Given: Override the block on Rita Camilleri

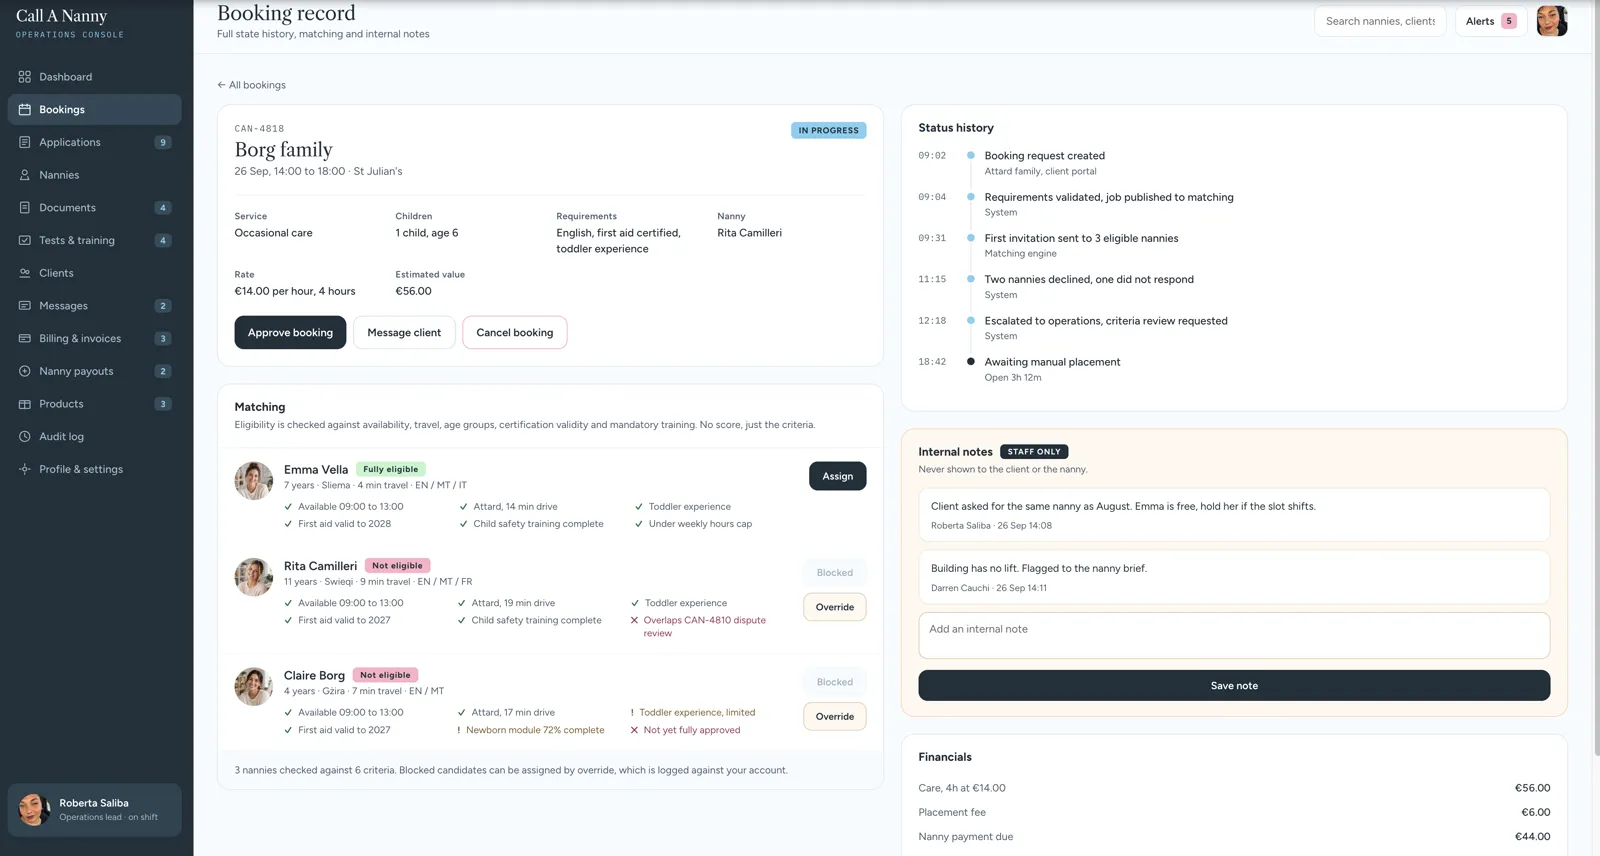Looking at the screenshot, I should click(834, 607).
